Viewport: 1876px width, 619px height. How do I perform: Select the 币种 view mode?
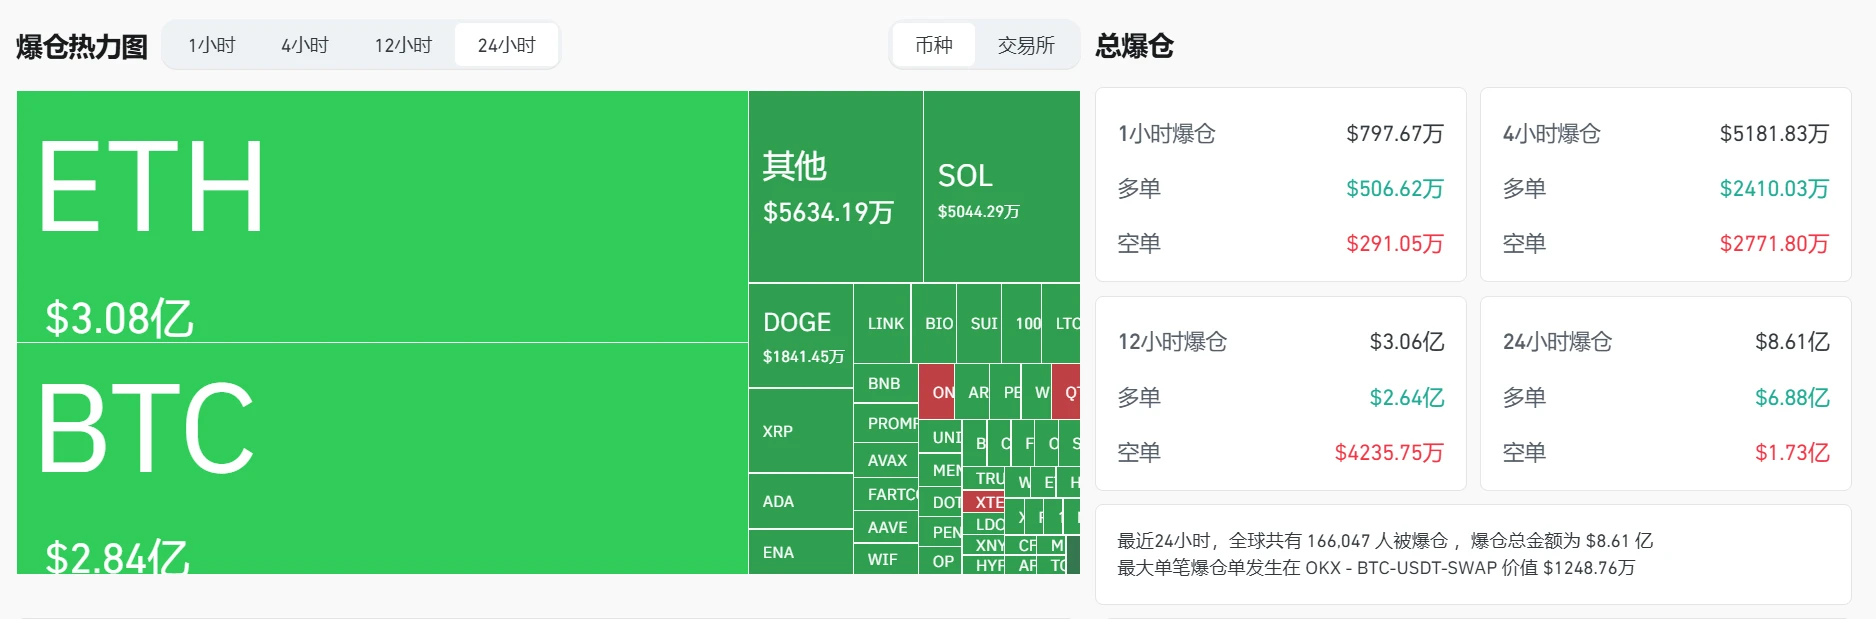click(933, 44)
